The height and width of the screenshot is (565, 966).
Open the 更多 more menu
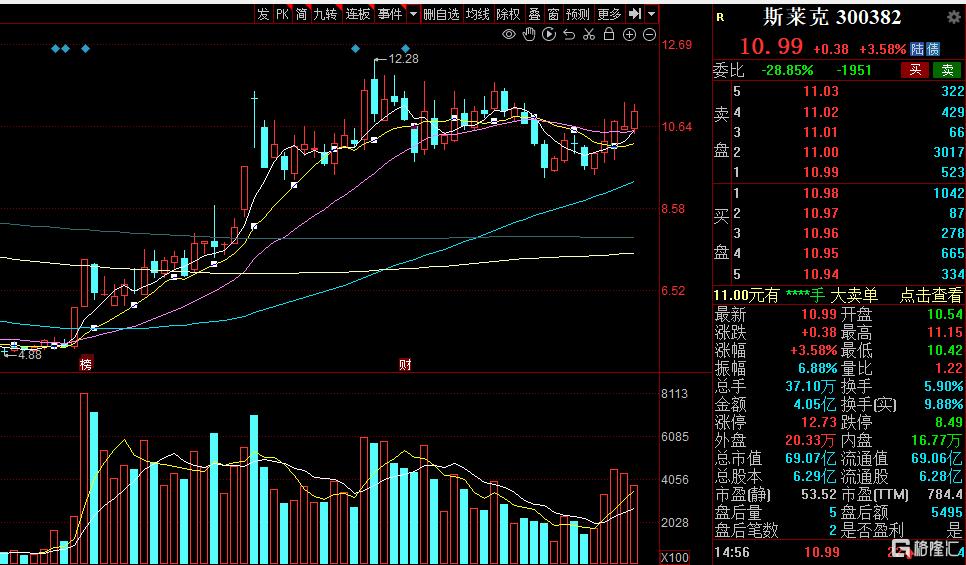(609, 14)
